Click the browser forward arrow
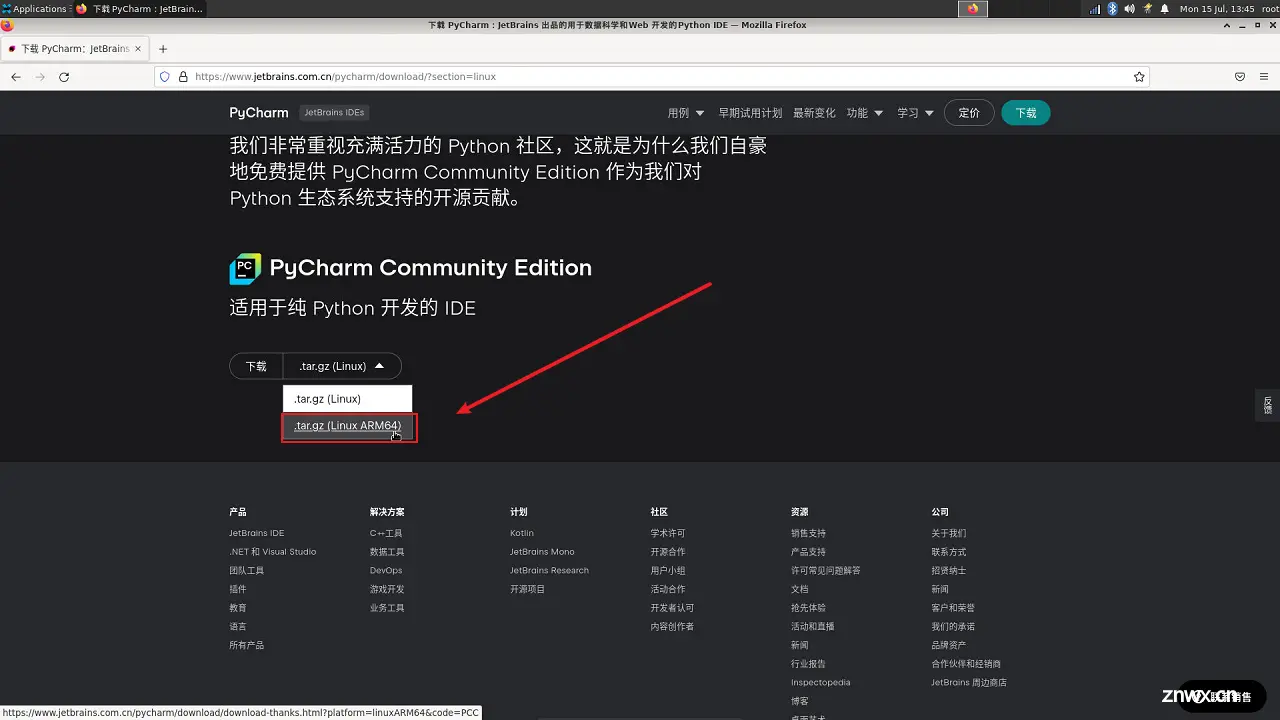The height and width of the screenshot is (720, 1280). (40, 77)
